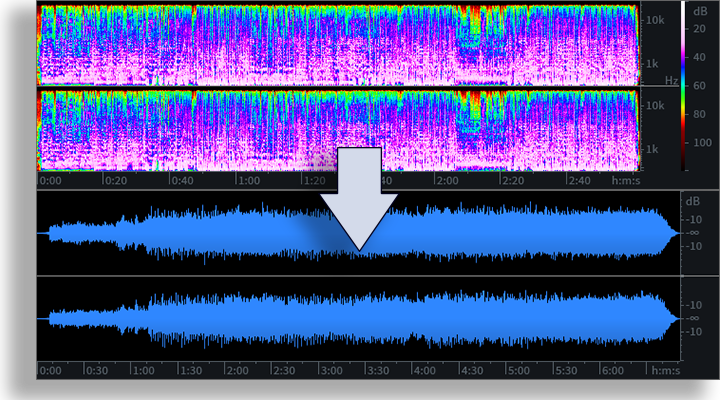Select the 0:30 mark on waveform ruler
The width and height of the screenshot is (720, 400).
pyautogui.click(x=96, y=370)
